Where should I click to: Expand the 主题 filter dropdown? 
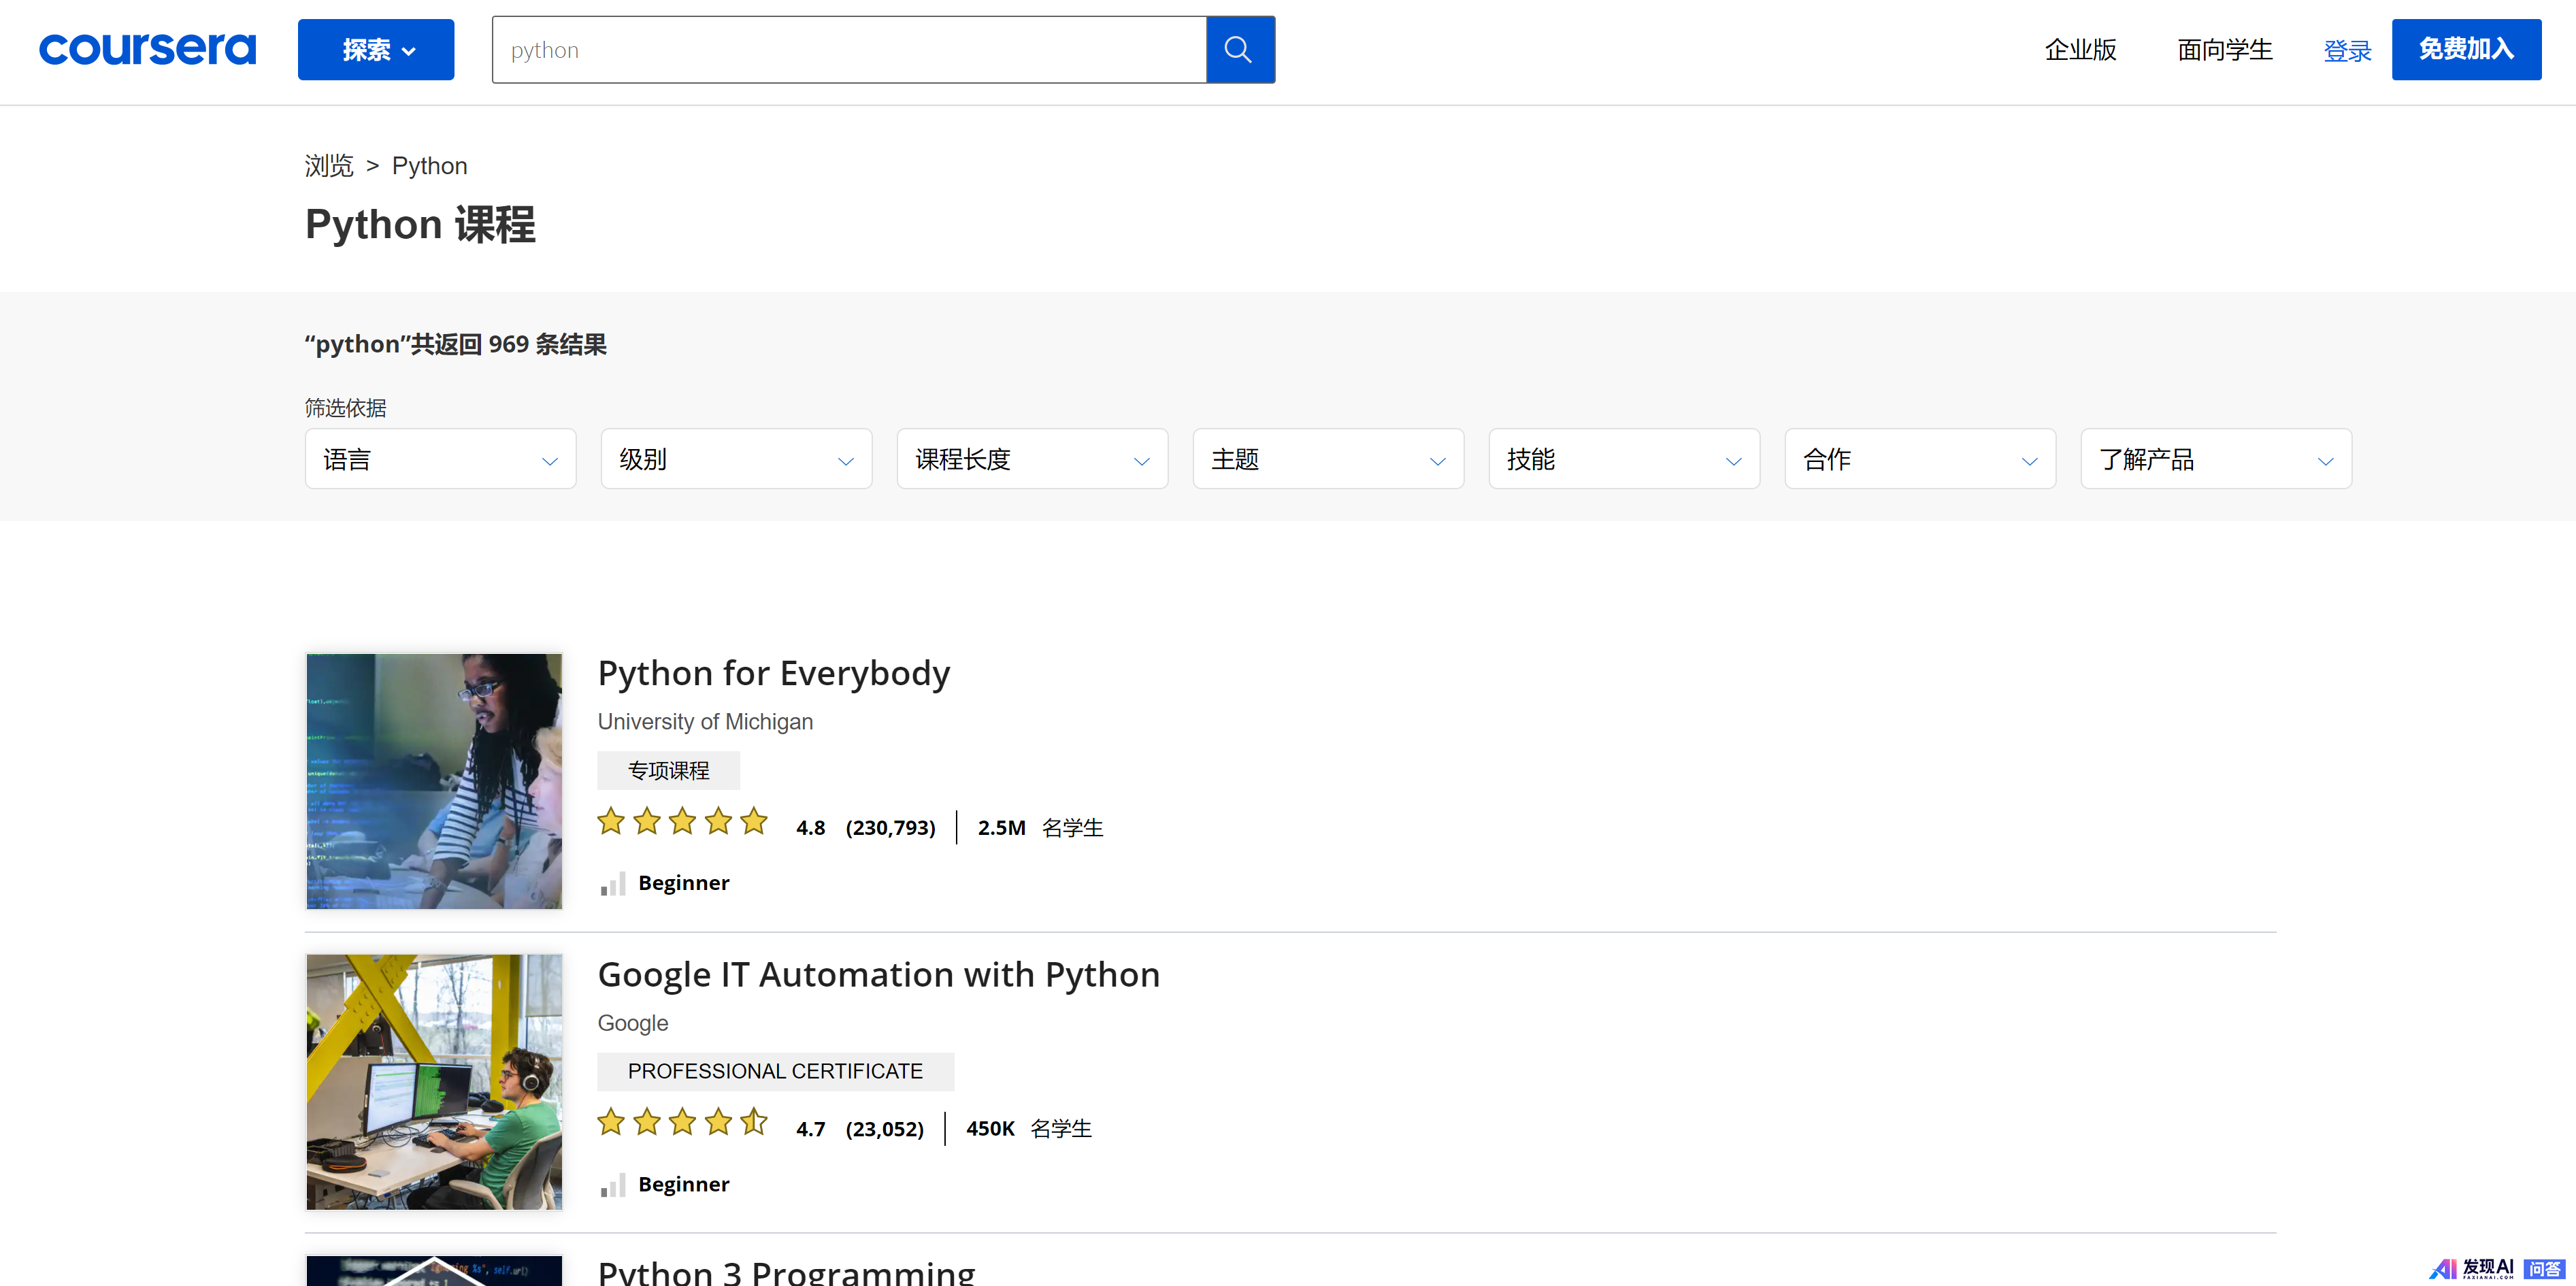[x=1328, y=459]
